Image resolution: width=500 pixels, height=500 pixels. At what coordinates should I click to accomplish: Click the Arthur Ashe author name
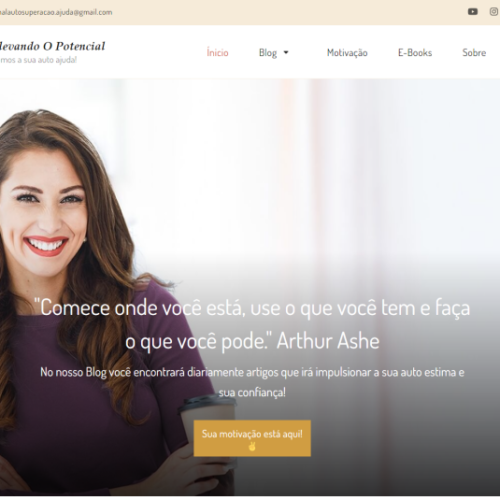tap(328, 341)
